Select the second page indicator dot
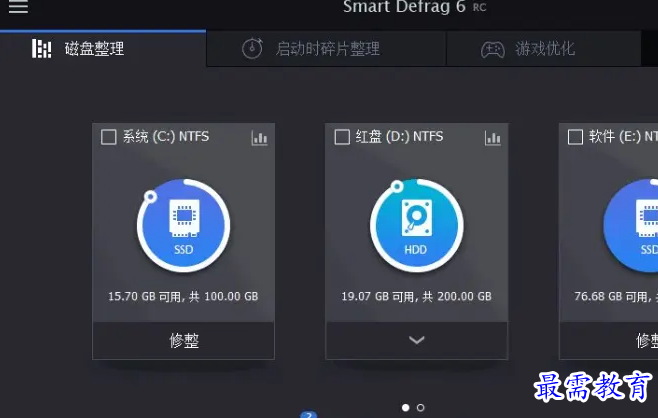 420,408
